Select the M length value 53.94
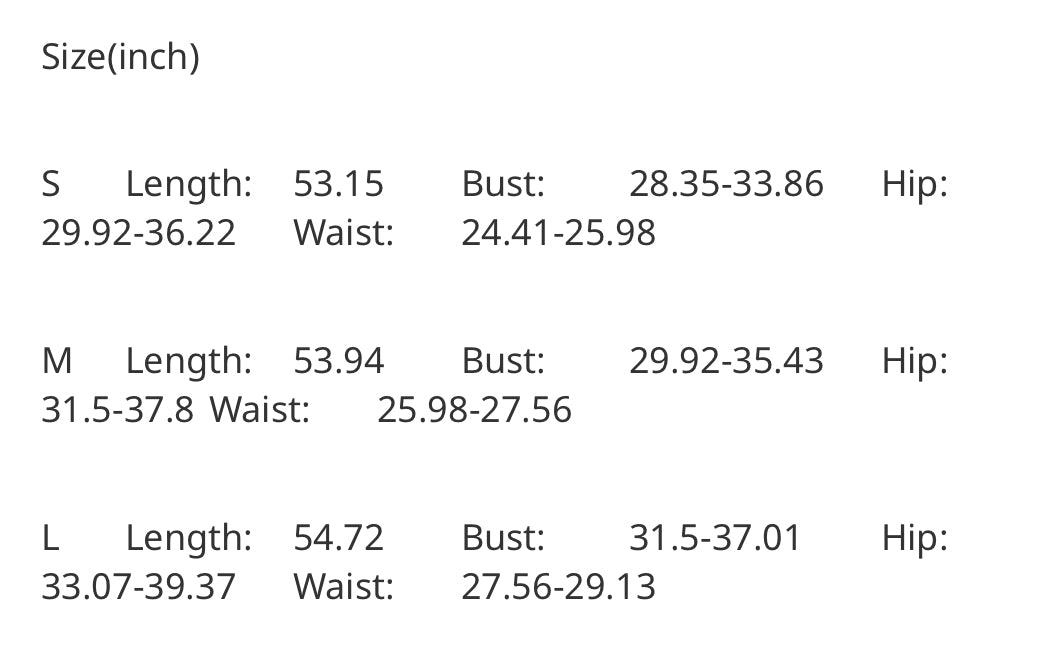 click(x=338, y=361)
